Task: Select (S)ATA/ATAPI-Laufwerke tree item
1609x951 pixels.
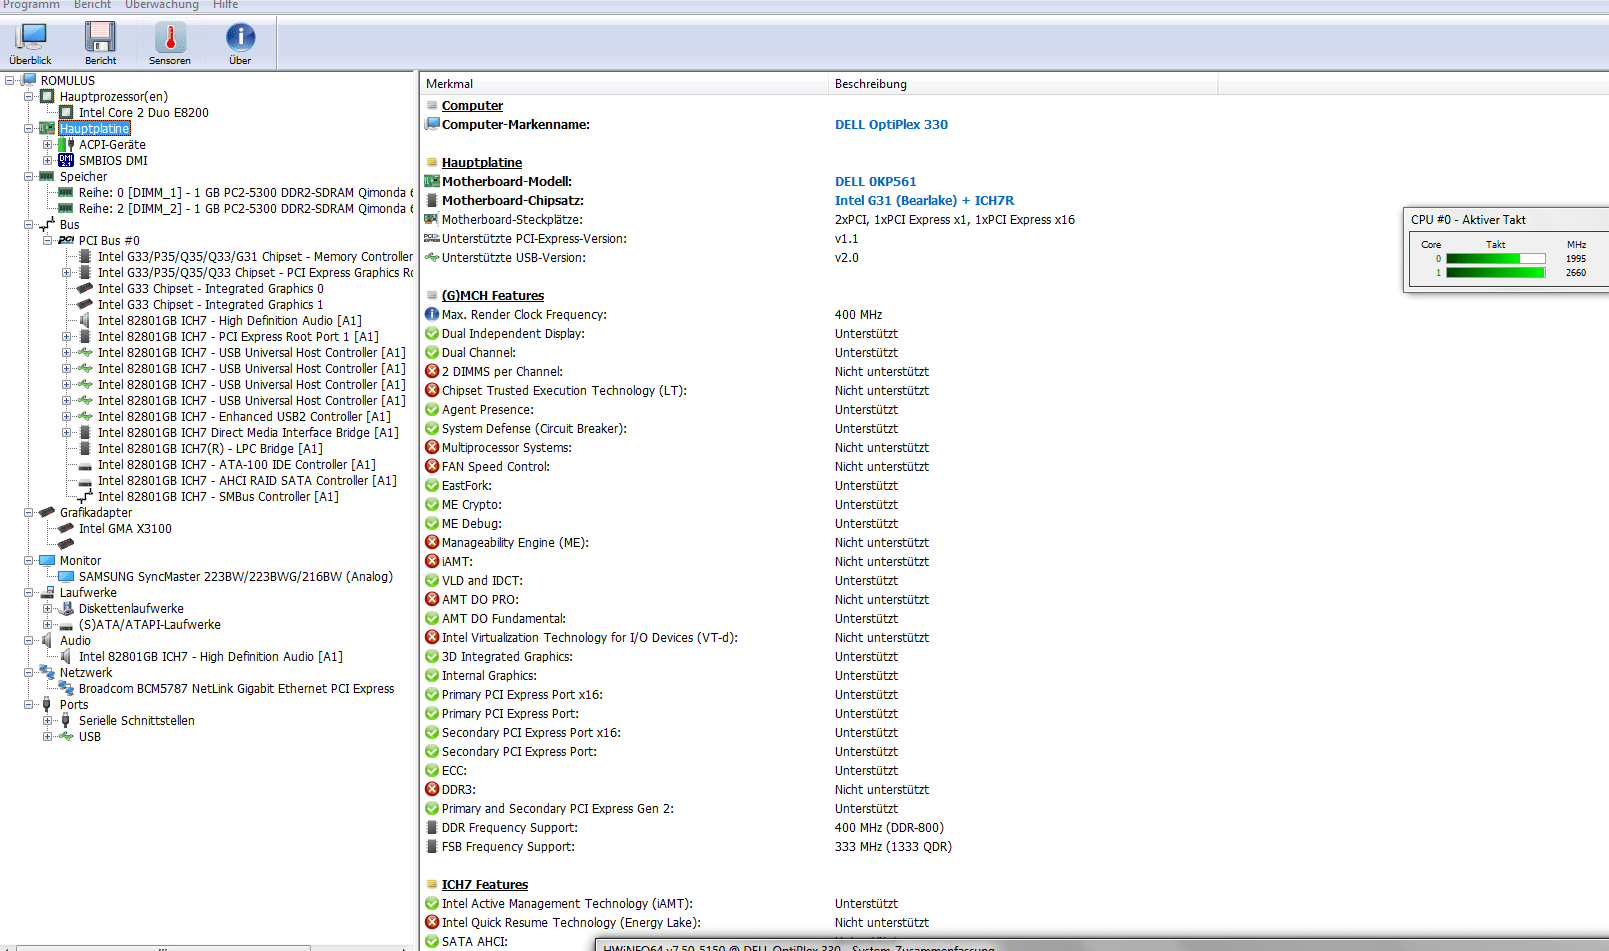Action: (150, 624)
